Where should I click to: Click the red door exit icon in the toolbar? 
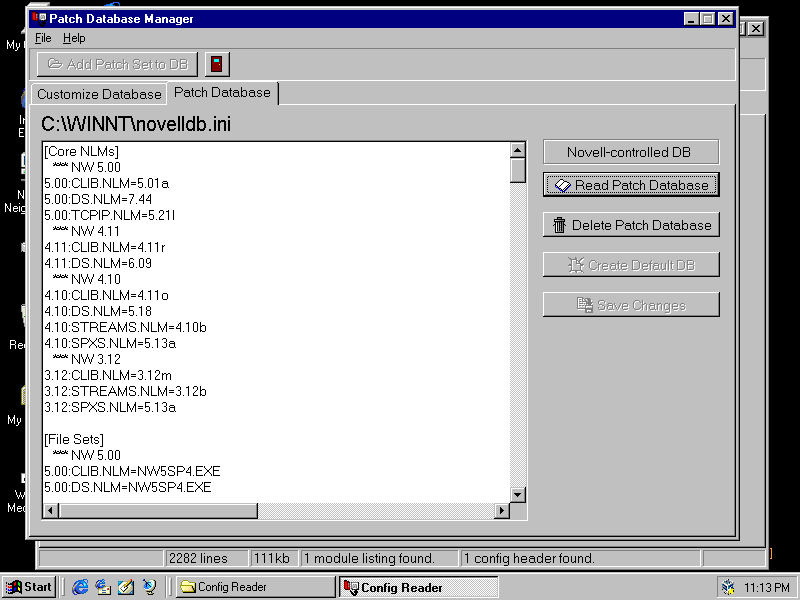(217, 64)
